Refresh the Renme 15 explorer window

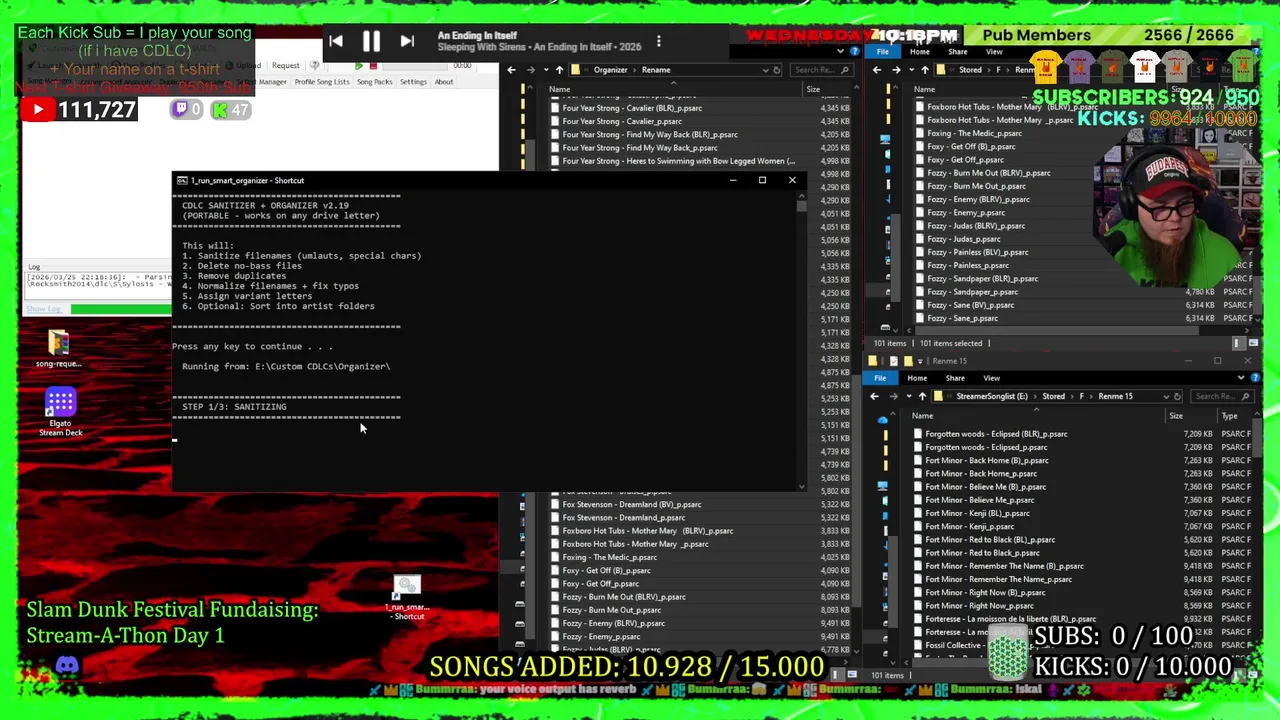tap(1177, 396)
